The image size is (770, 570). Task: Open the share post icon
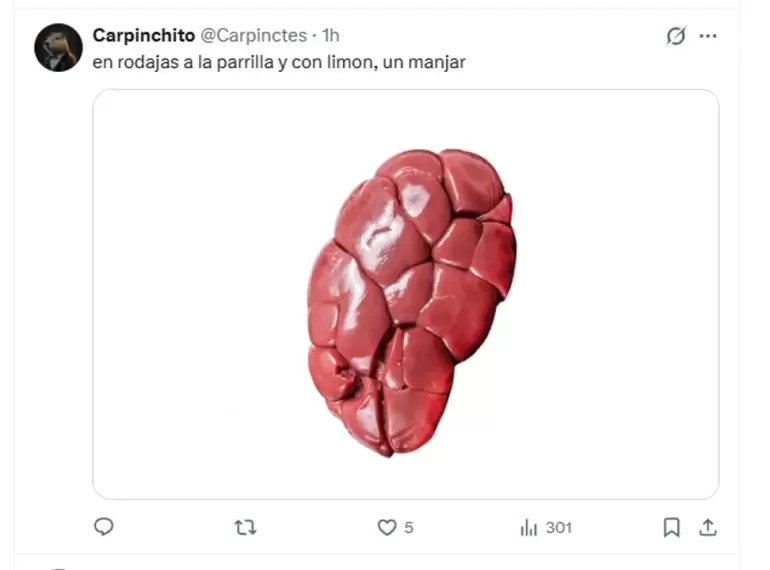point(708,527)
